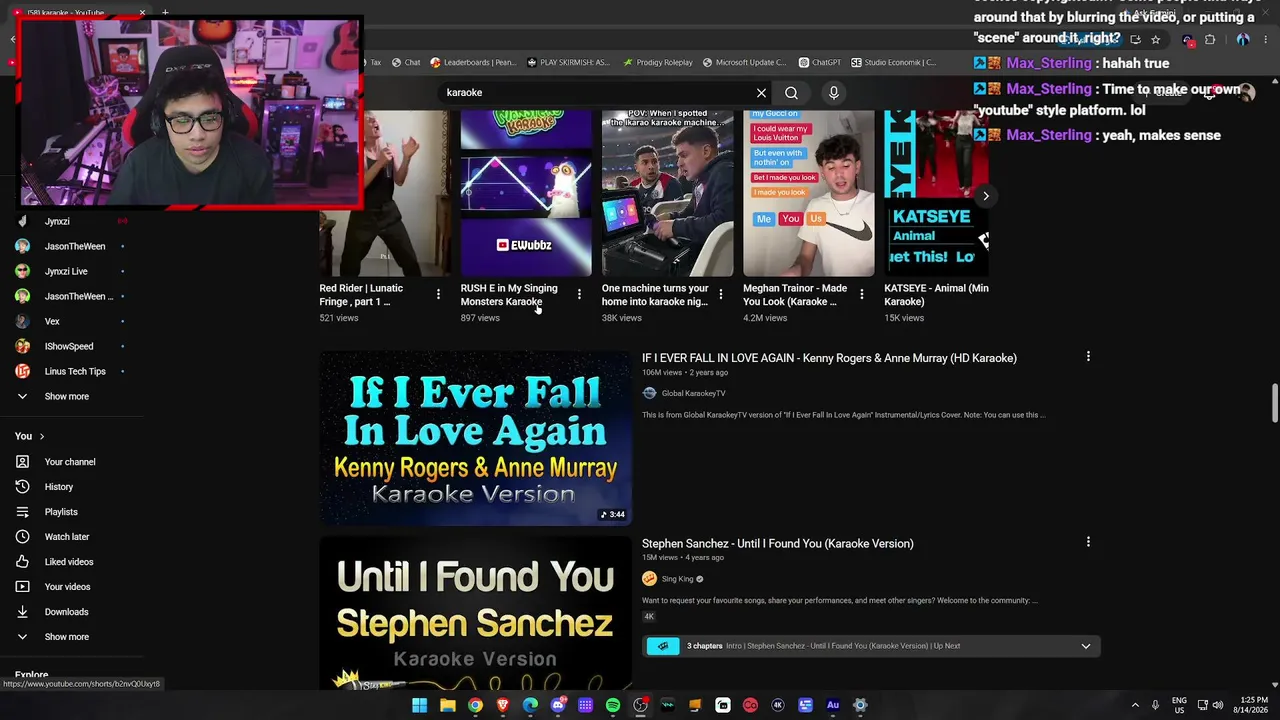
Task: Open RUSH E My Singing Monsters short
Action: (x=526, y=193)
